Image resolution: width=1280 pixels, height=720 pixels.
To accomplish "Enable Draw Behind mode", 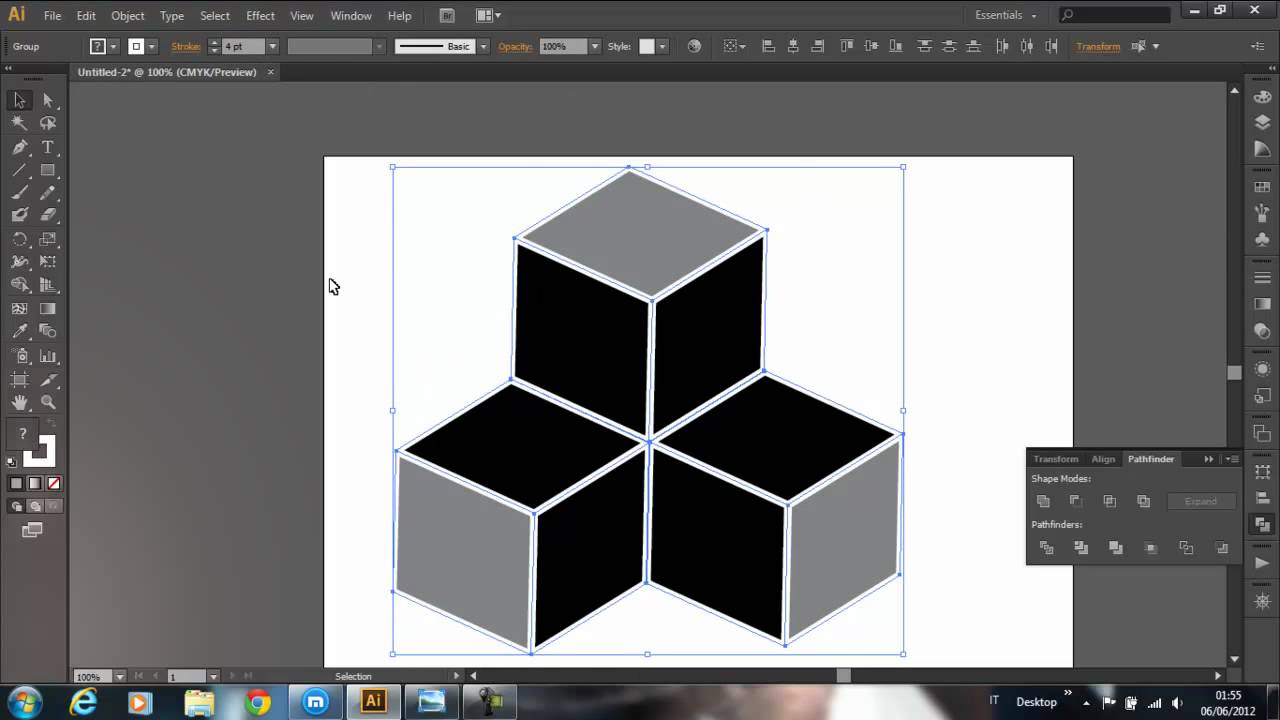I will 35,506.
